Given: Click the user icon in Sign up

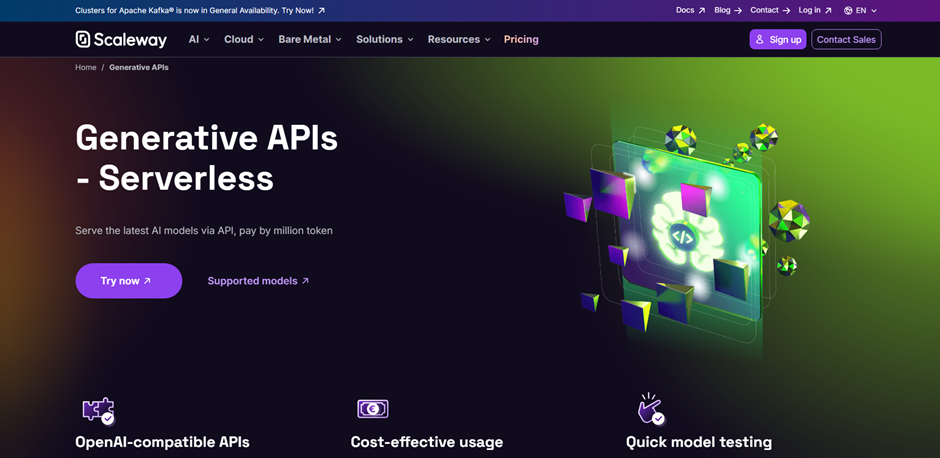Looking at the screenshot, I should point(760,40).
